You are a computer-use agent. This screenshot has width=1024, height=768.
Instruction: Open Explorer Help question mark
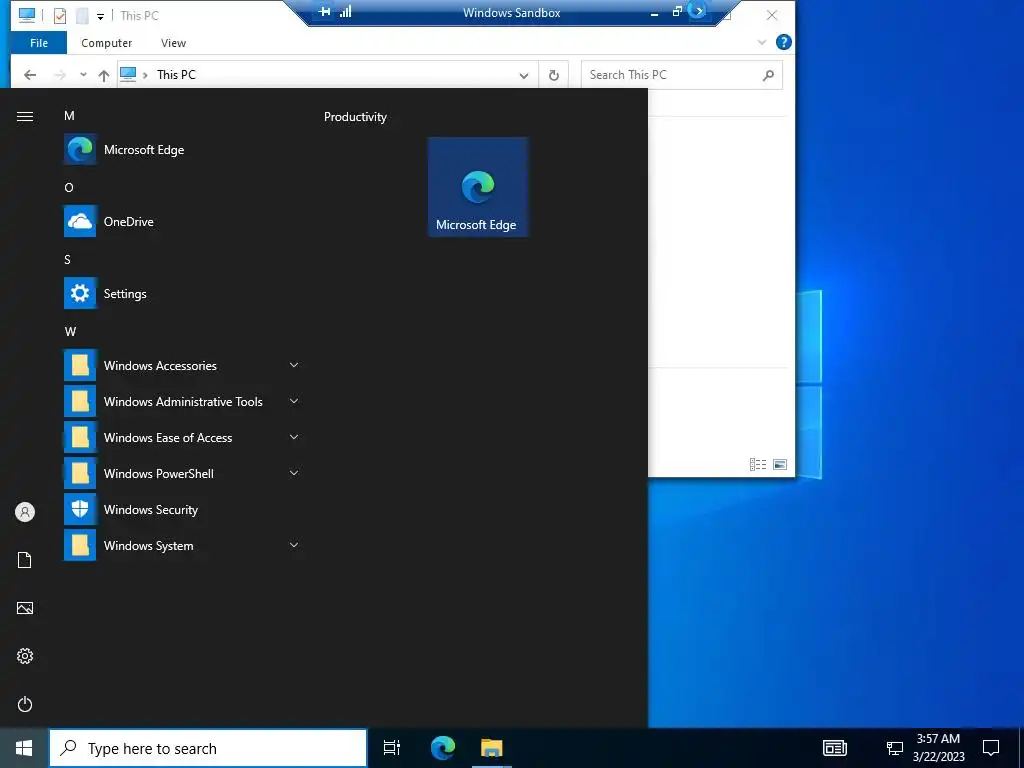784,42
